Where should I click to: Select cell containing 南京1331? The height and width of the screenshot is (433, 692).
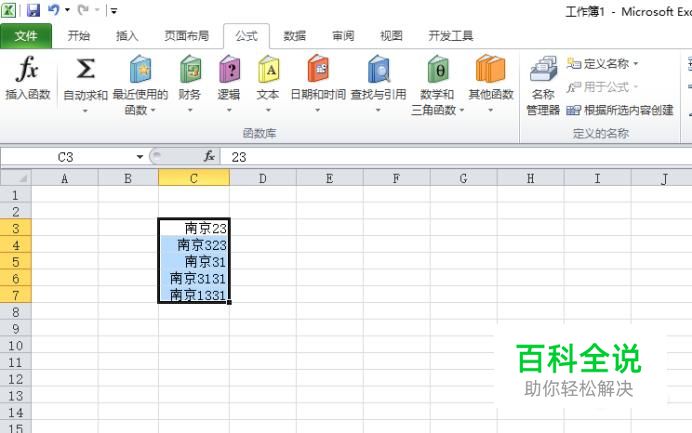194,295
